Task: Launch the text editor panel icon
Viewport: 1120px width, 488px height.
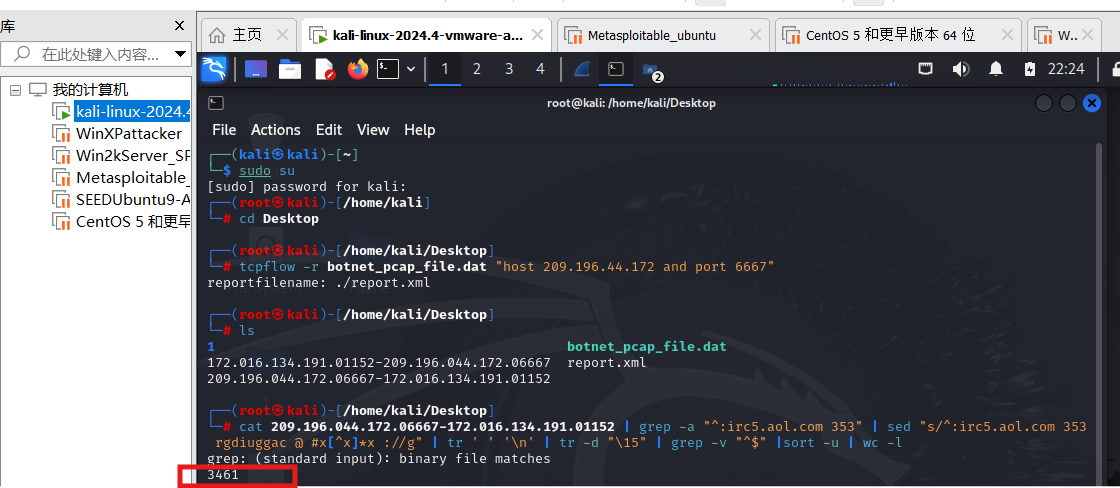Action: click(324, 69)
